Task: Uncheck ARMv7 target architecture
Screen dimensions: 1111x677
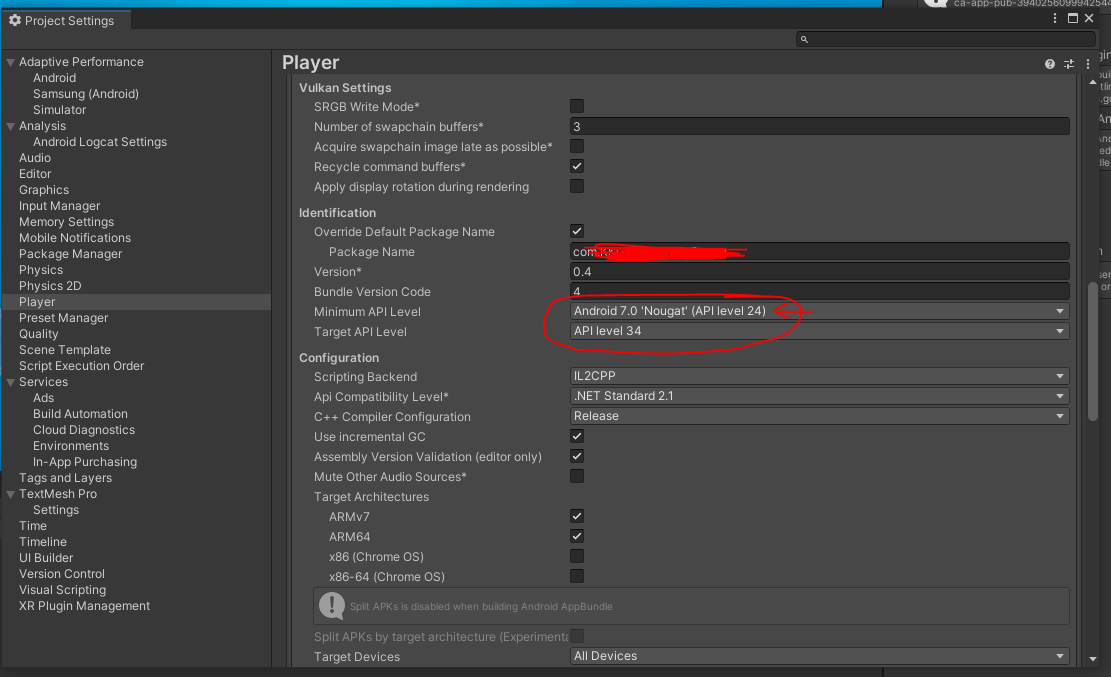Action: tap(577, 516)
